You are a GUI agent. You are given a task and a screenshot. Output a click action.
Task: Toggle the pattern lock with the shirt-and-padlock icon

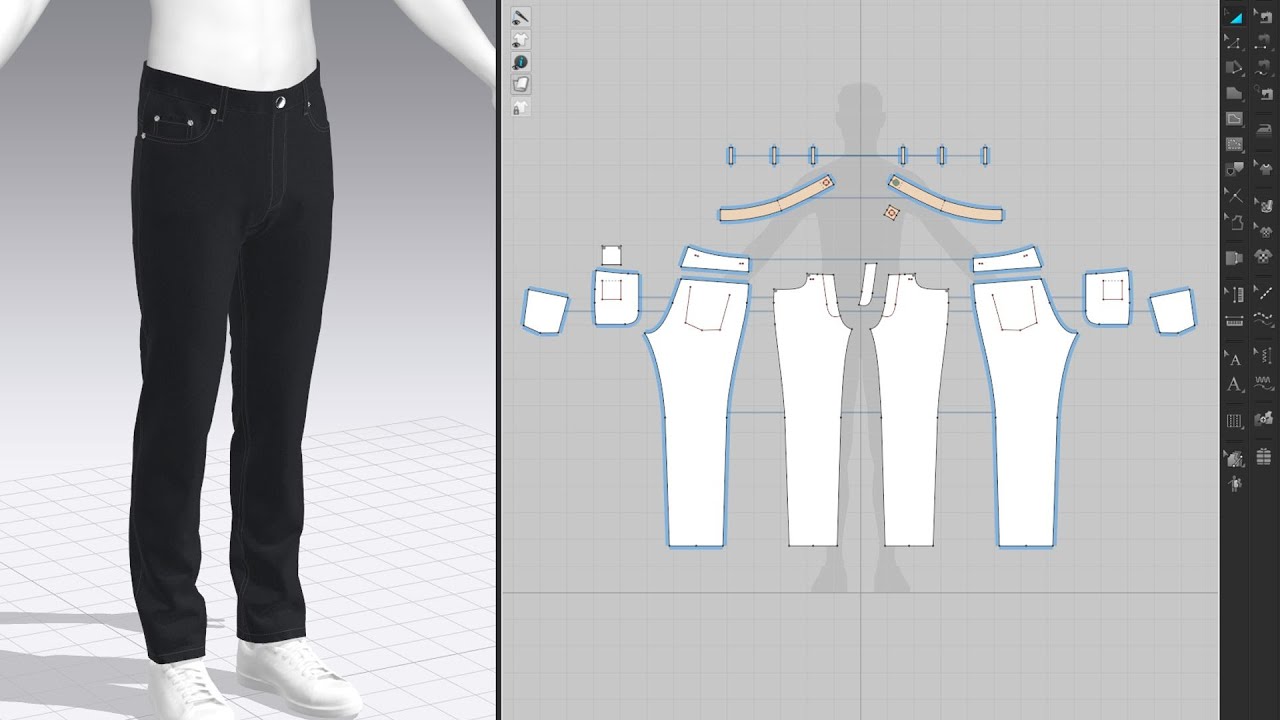tap(520, 108)
